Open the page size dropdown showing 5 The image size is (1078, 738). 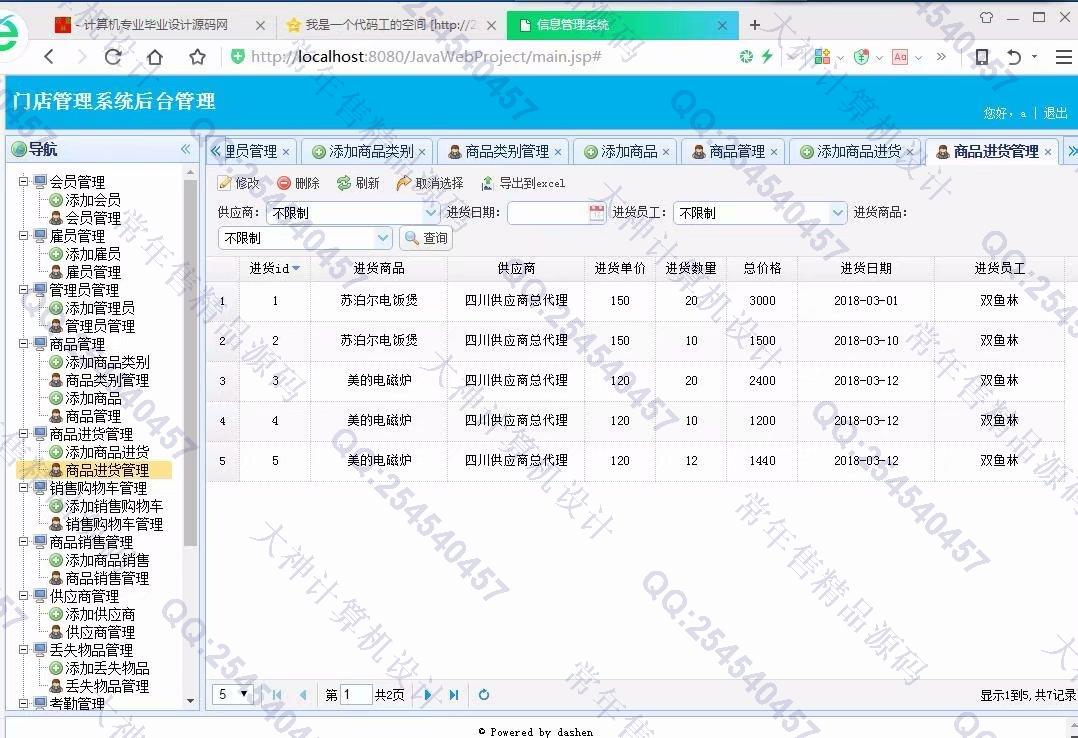(232, 694)
